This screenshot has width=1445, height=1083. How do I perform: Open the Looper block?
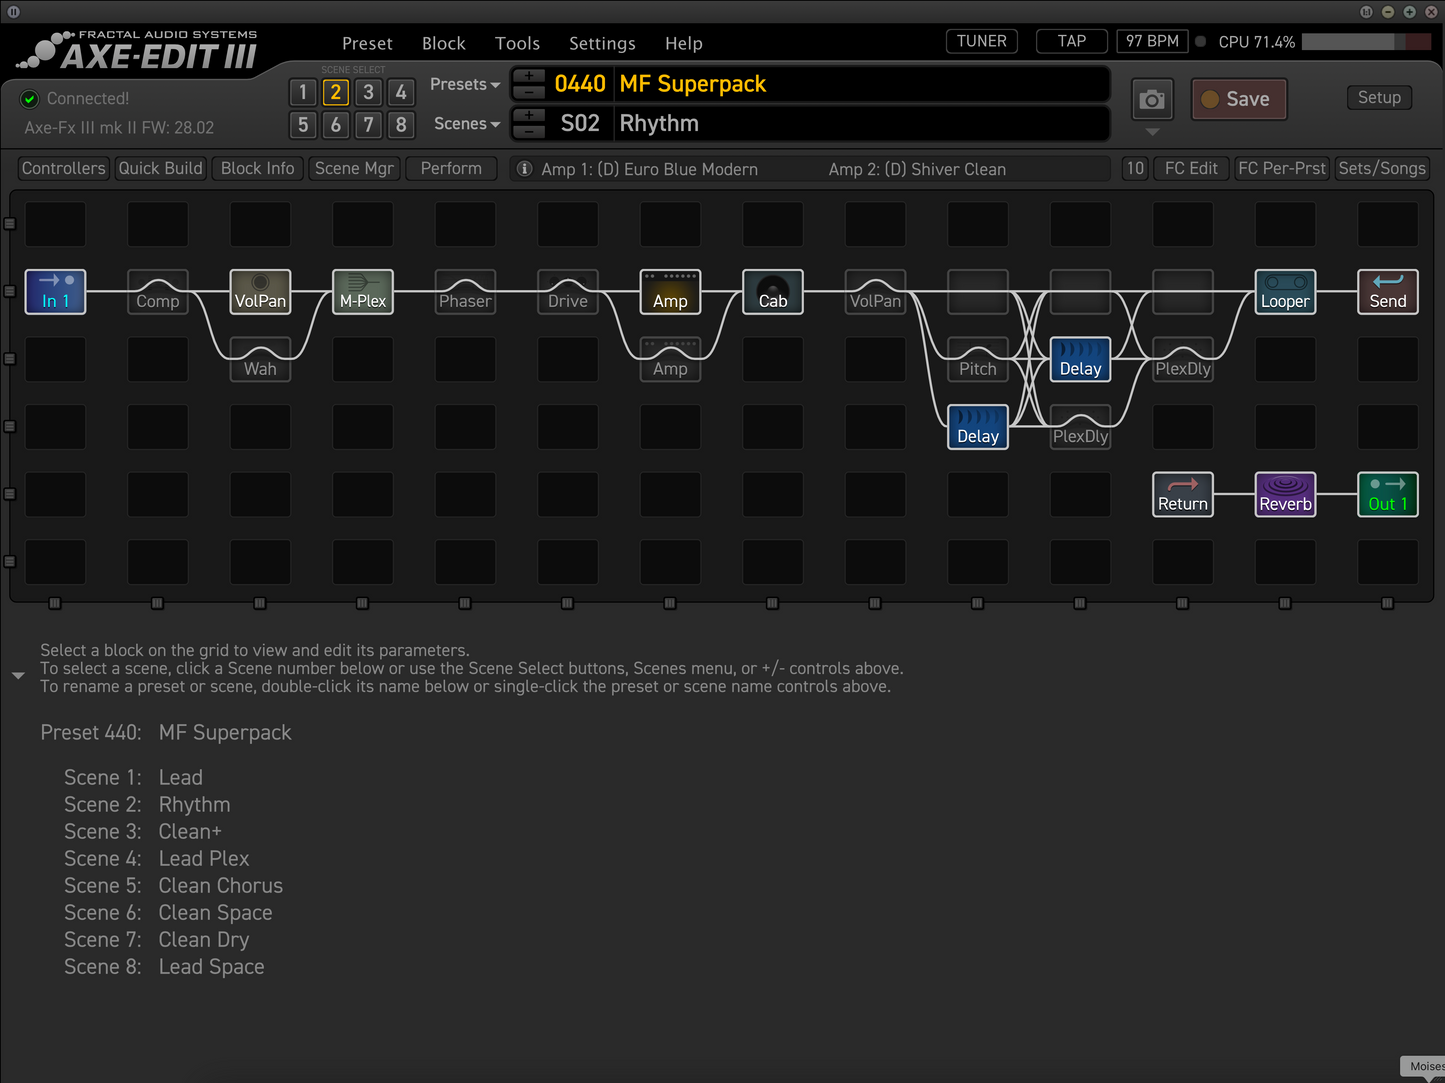1285,291
